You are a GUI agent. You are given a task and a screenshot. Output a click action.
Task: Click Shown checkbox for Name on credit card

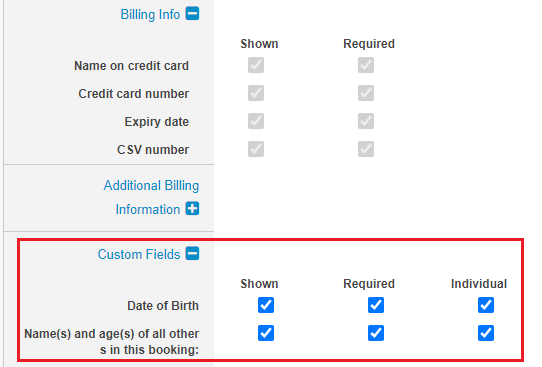[x=256, y=65]
